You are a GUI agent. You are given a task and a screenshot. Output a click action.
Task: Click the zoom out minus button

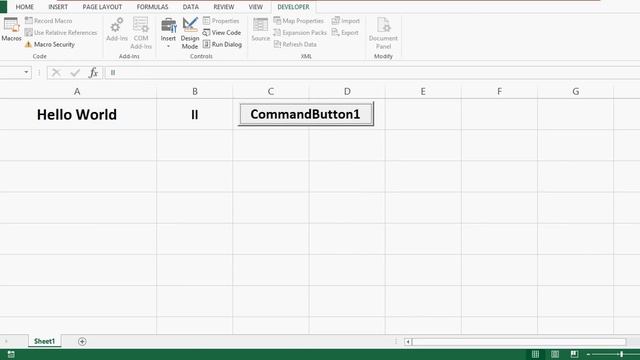[x=588, y=354]
